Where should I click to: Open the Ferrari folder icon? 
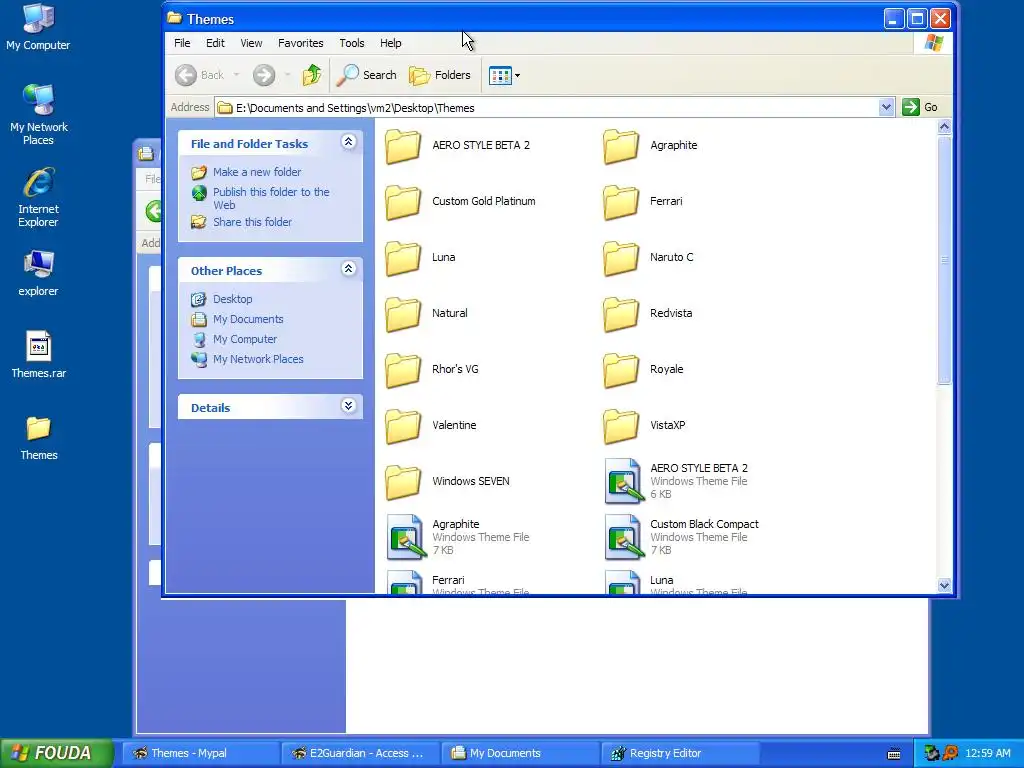pos(620,202)
